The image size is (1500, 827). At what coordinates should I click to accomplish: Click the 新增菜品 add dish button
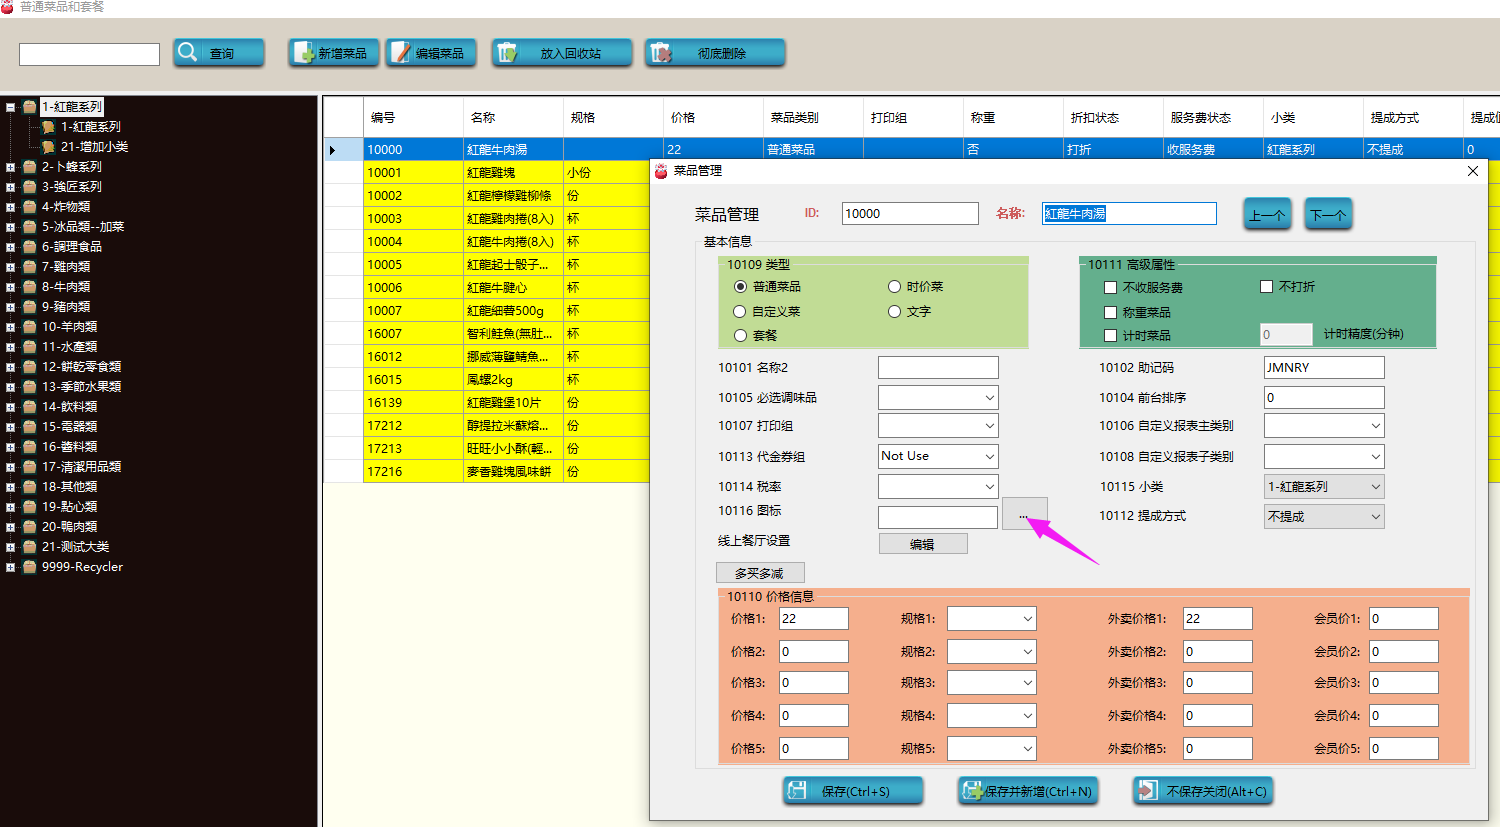tap(333, 53)
